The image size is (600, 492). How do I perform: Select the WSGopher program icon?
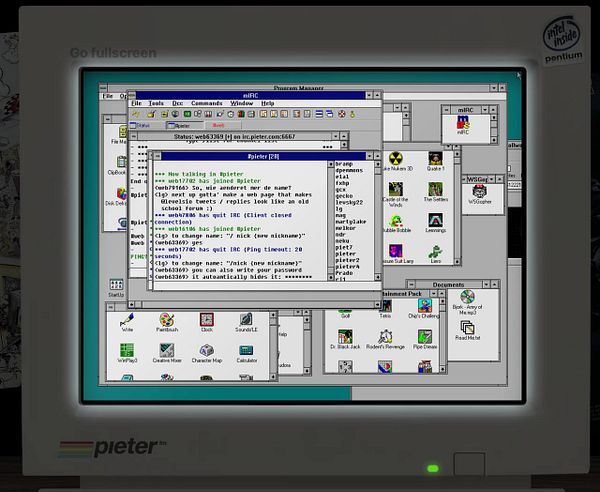pyautogui.click(x=479, y=194)
